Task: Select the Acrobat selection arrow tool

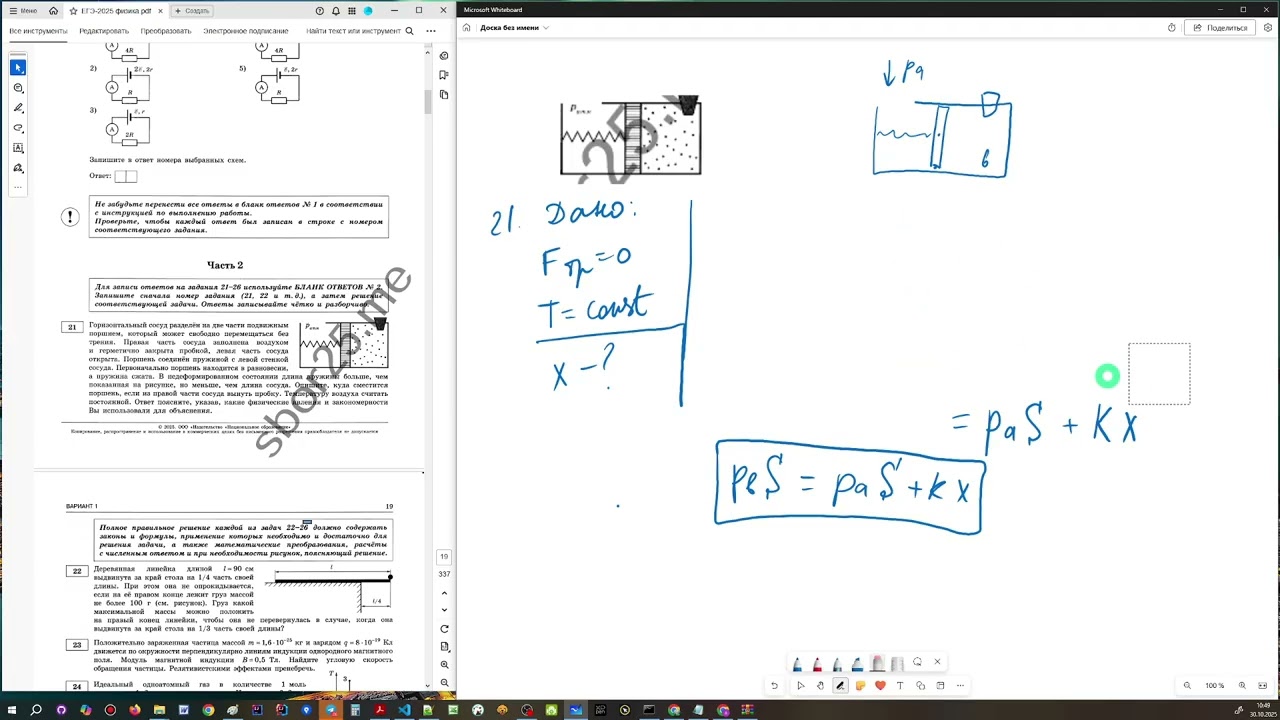Action: coord(18,67)
